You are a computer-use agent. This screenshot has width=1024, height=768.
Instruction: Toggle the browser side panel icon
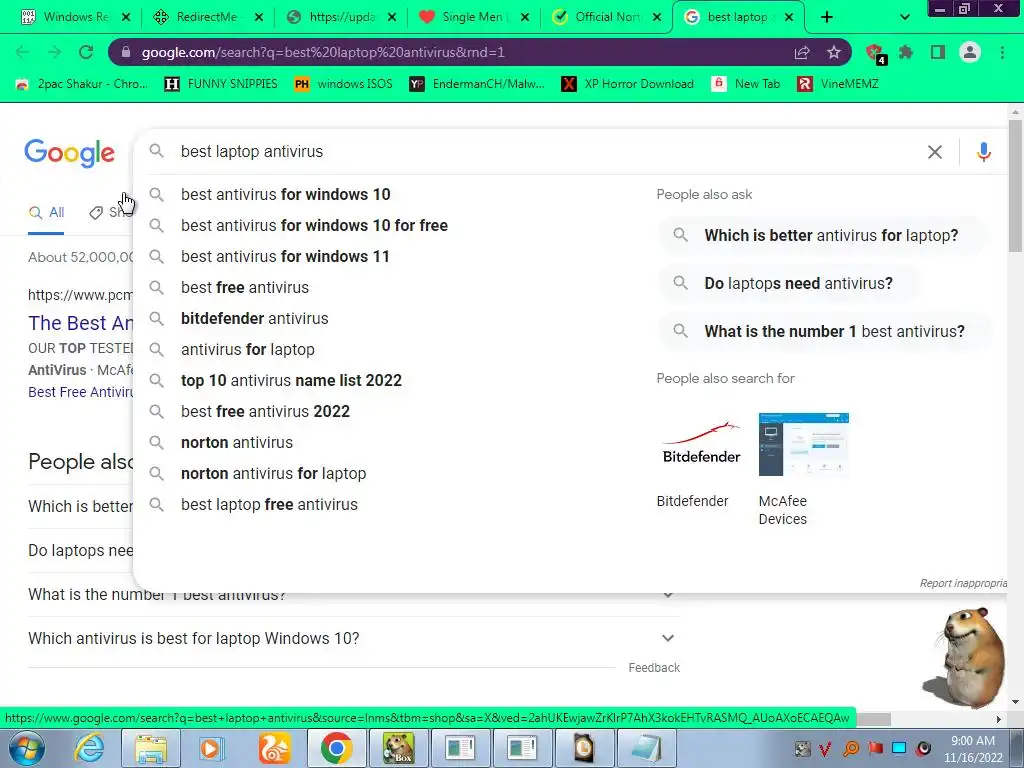click(x=938, y=52)
